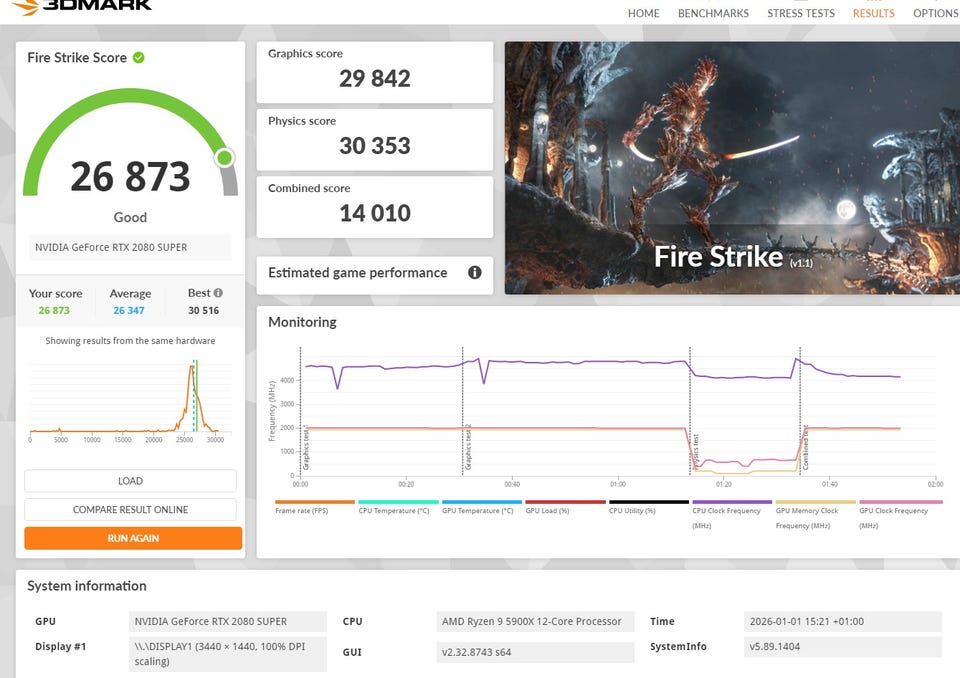Click the green validated checkmark icon
960x678 pixels.
coord(139,58)
